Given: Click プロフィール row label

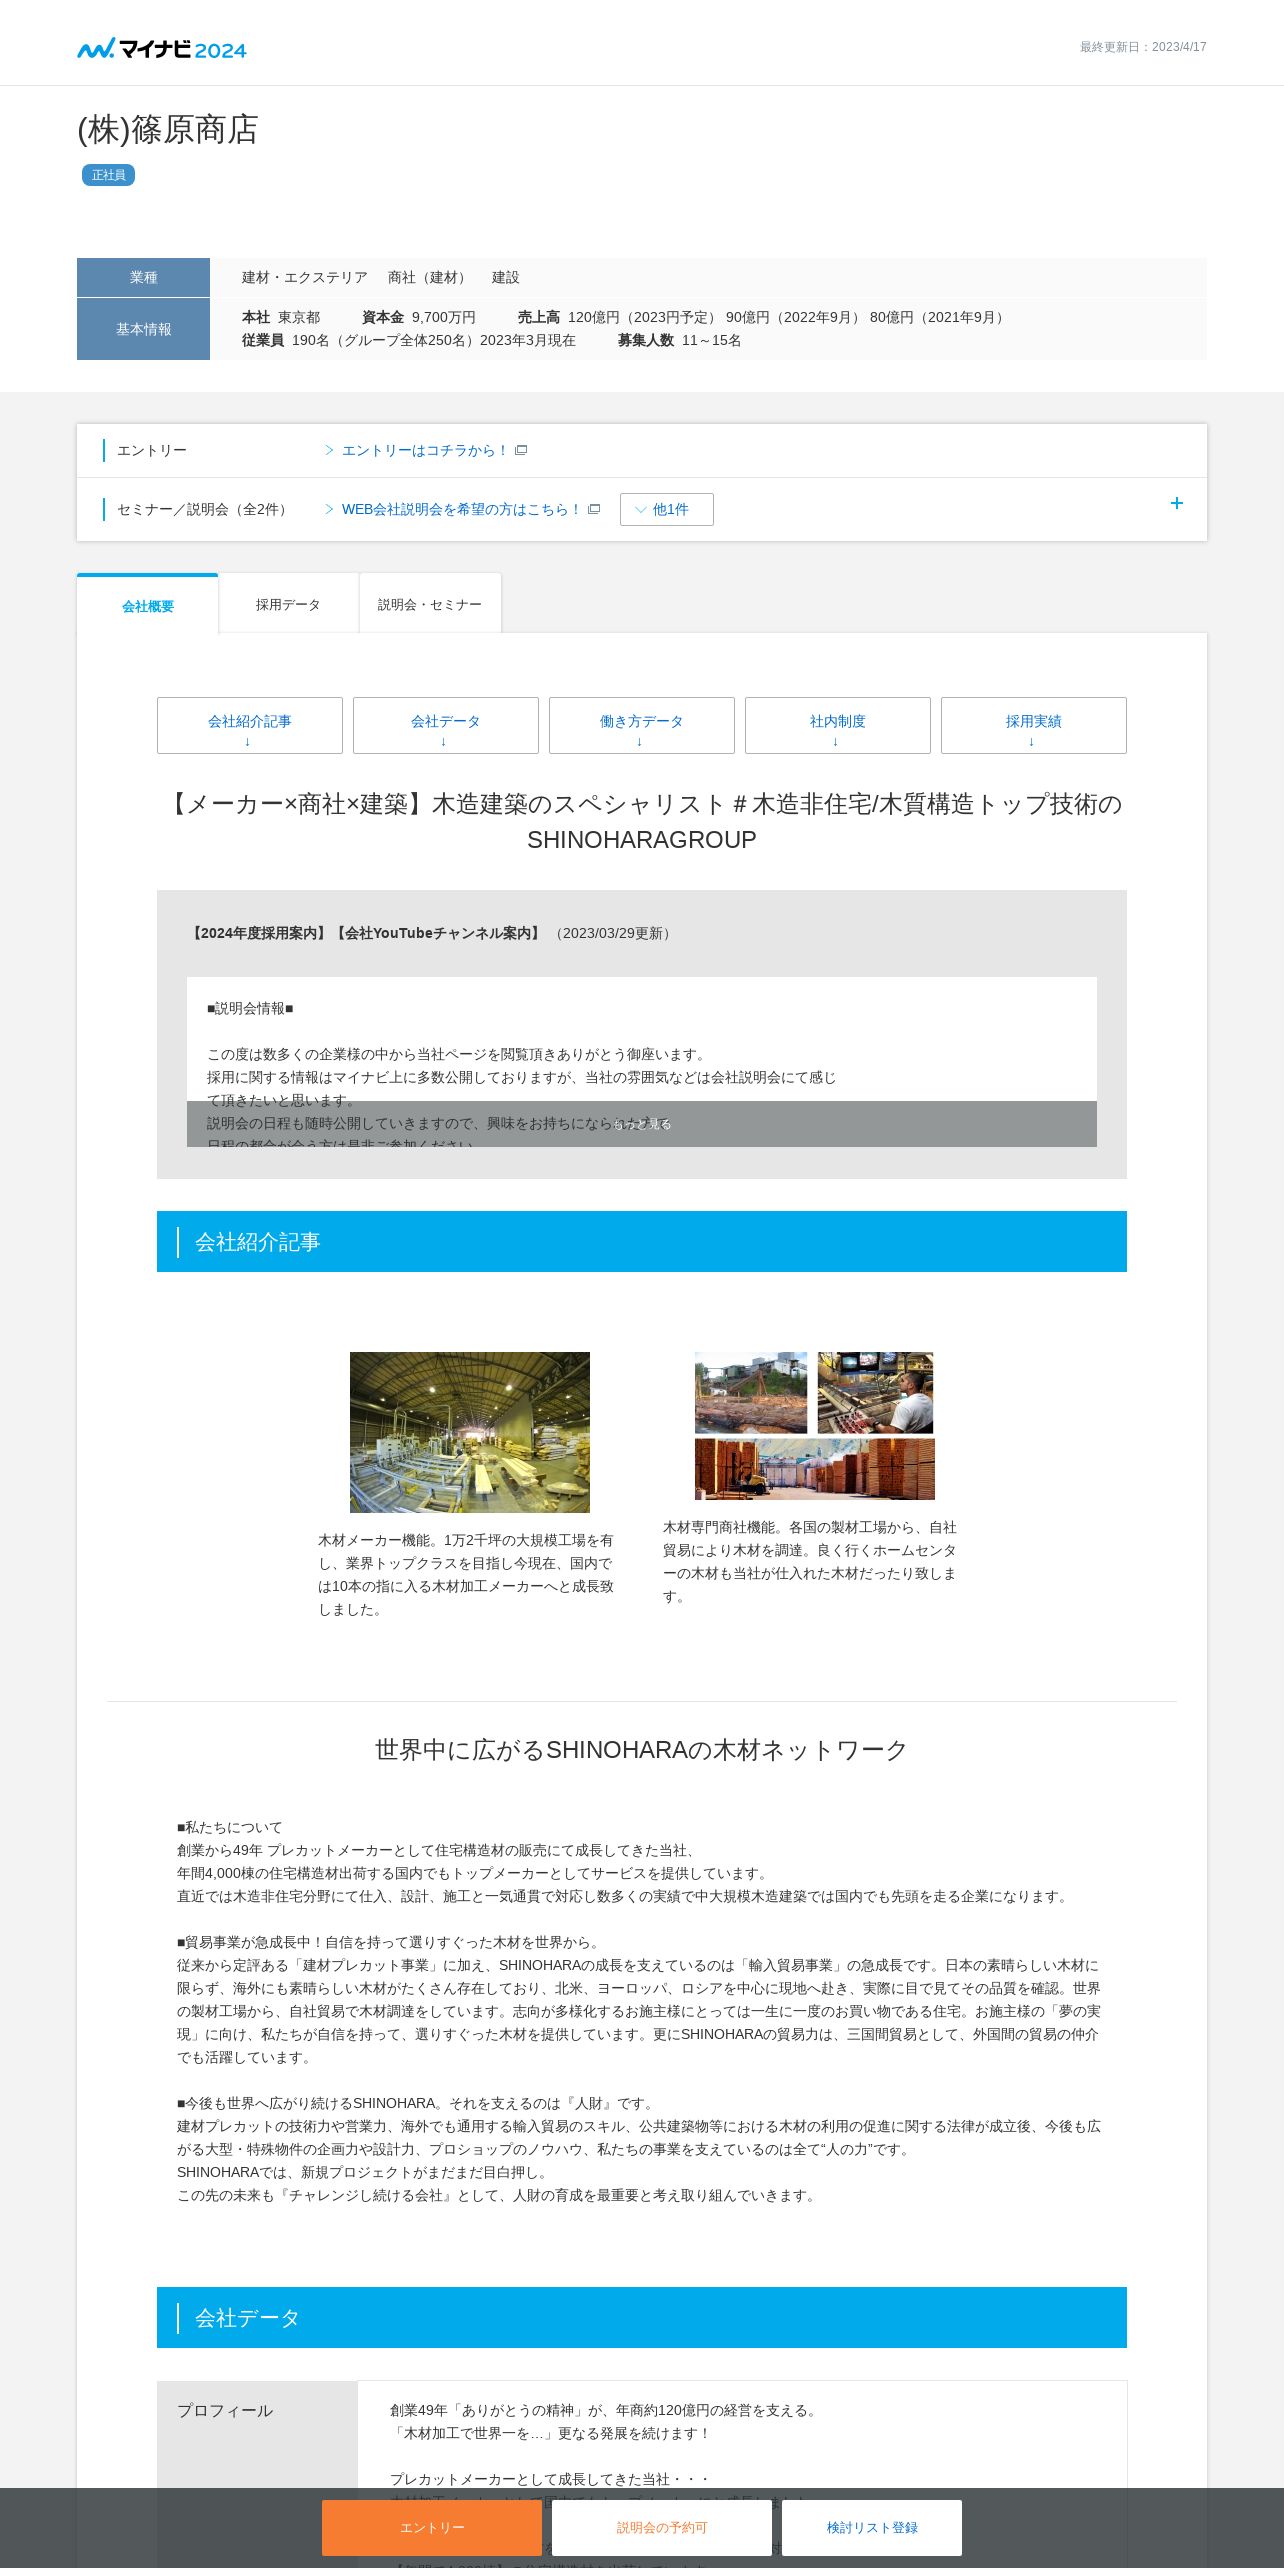Looking at the screenshot, I should point(225,2411).
